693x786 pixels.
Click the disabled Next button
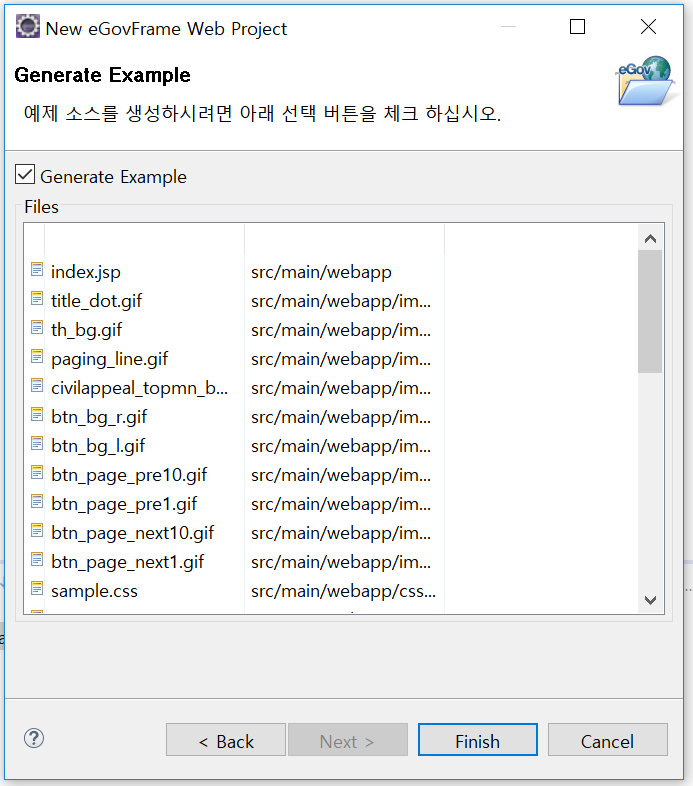348,740
